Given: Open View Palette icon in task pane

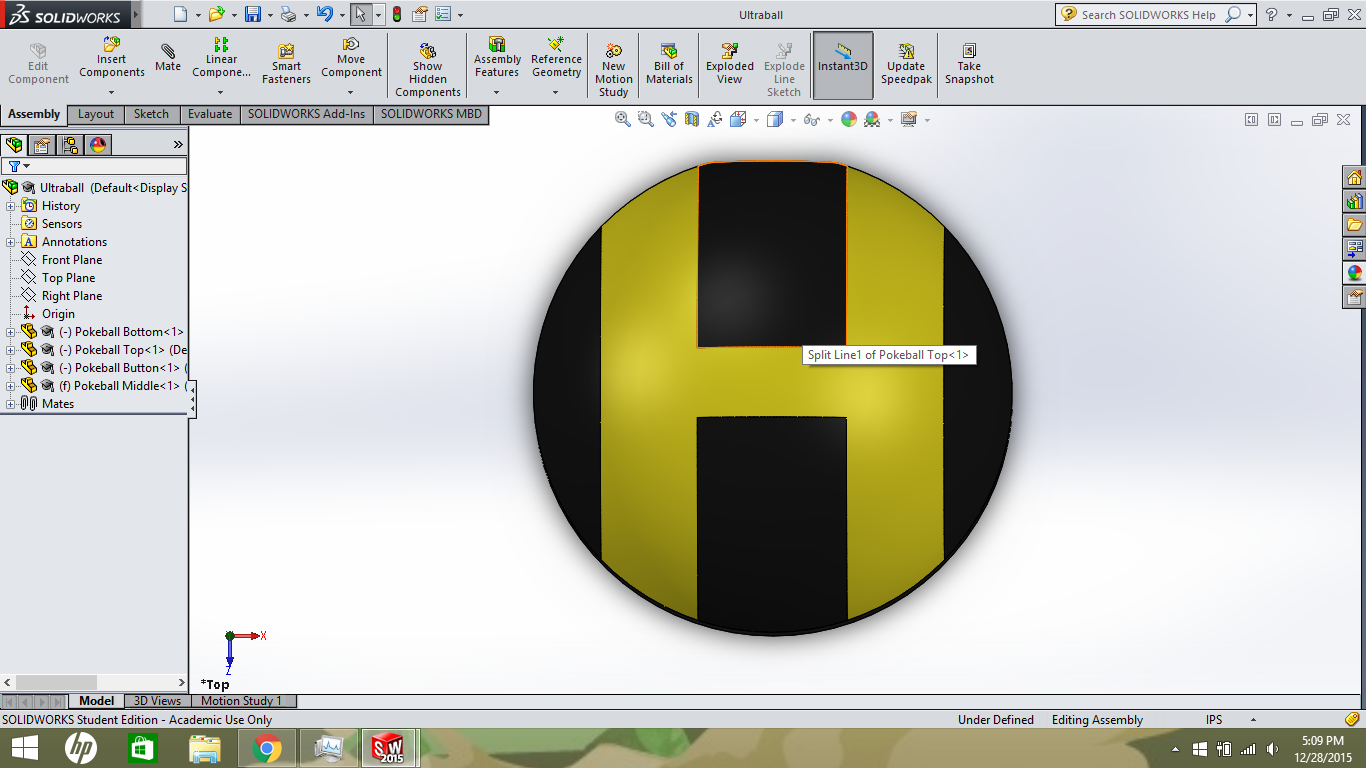Looking at the screenshot, I should [x=1355, y=249].
